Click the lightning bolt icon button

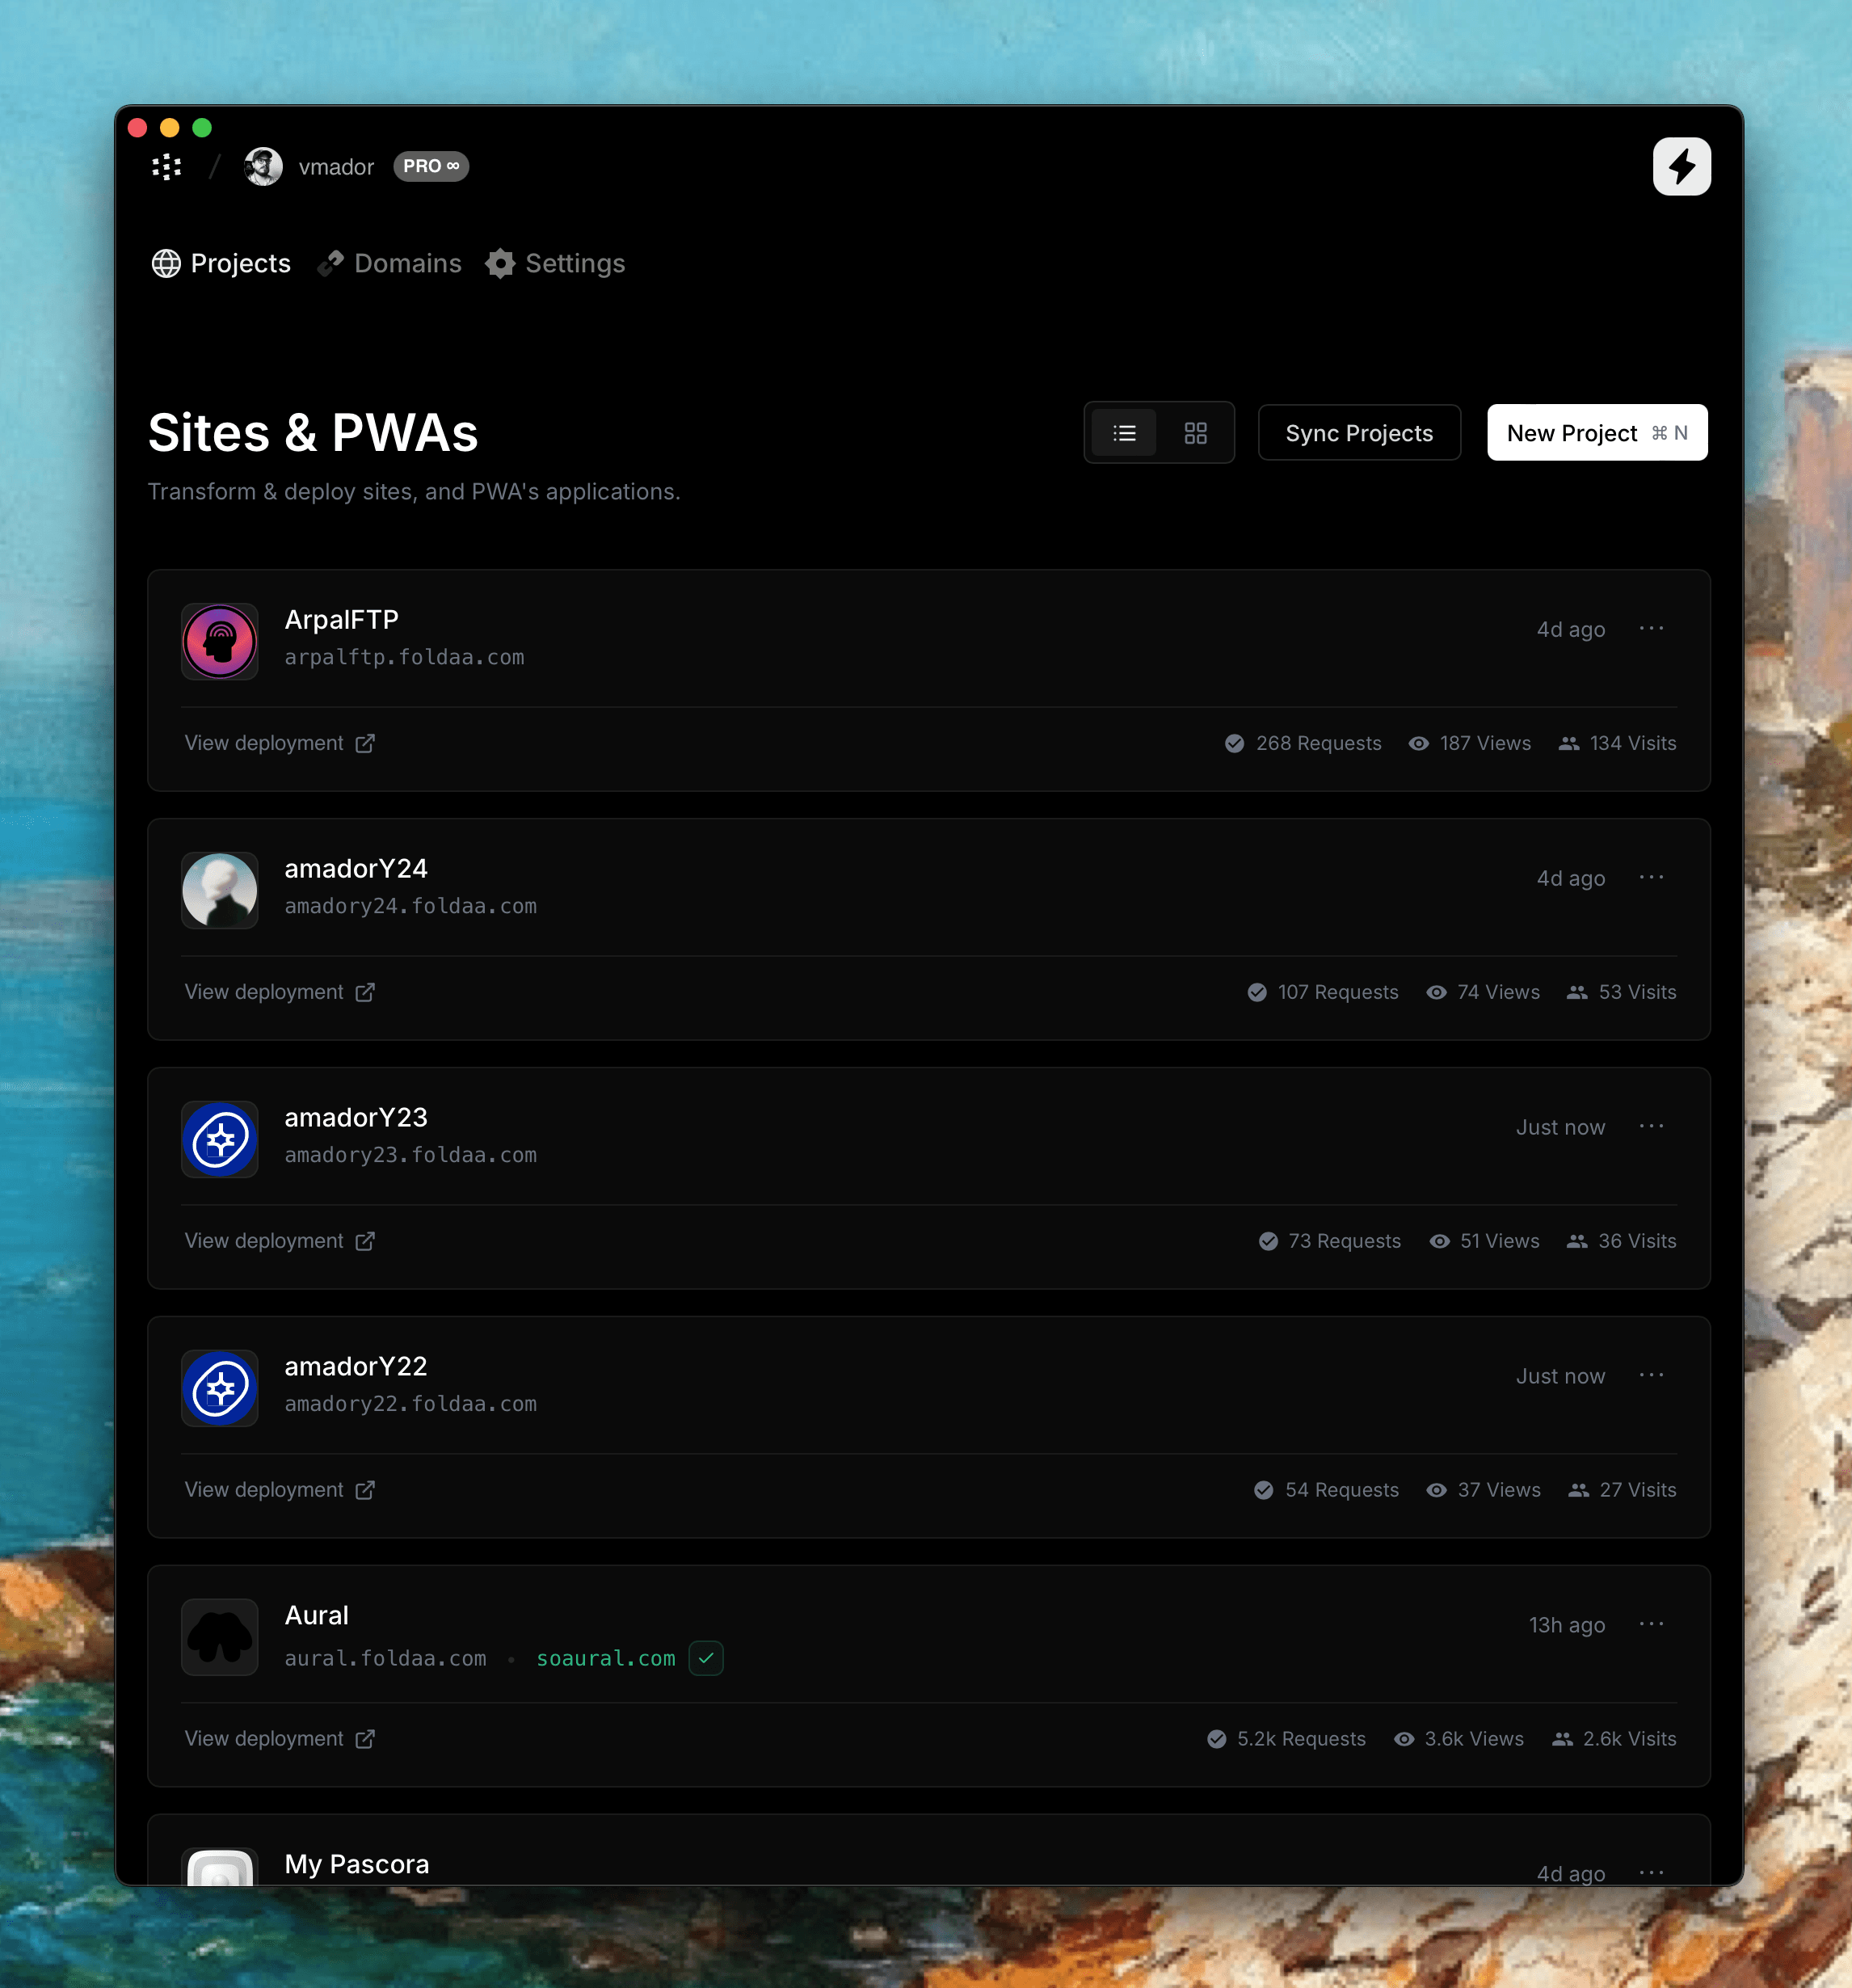coord(1681,166)
